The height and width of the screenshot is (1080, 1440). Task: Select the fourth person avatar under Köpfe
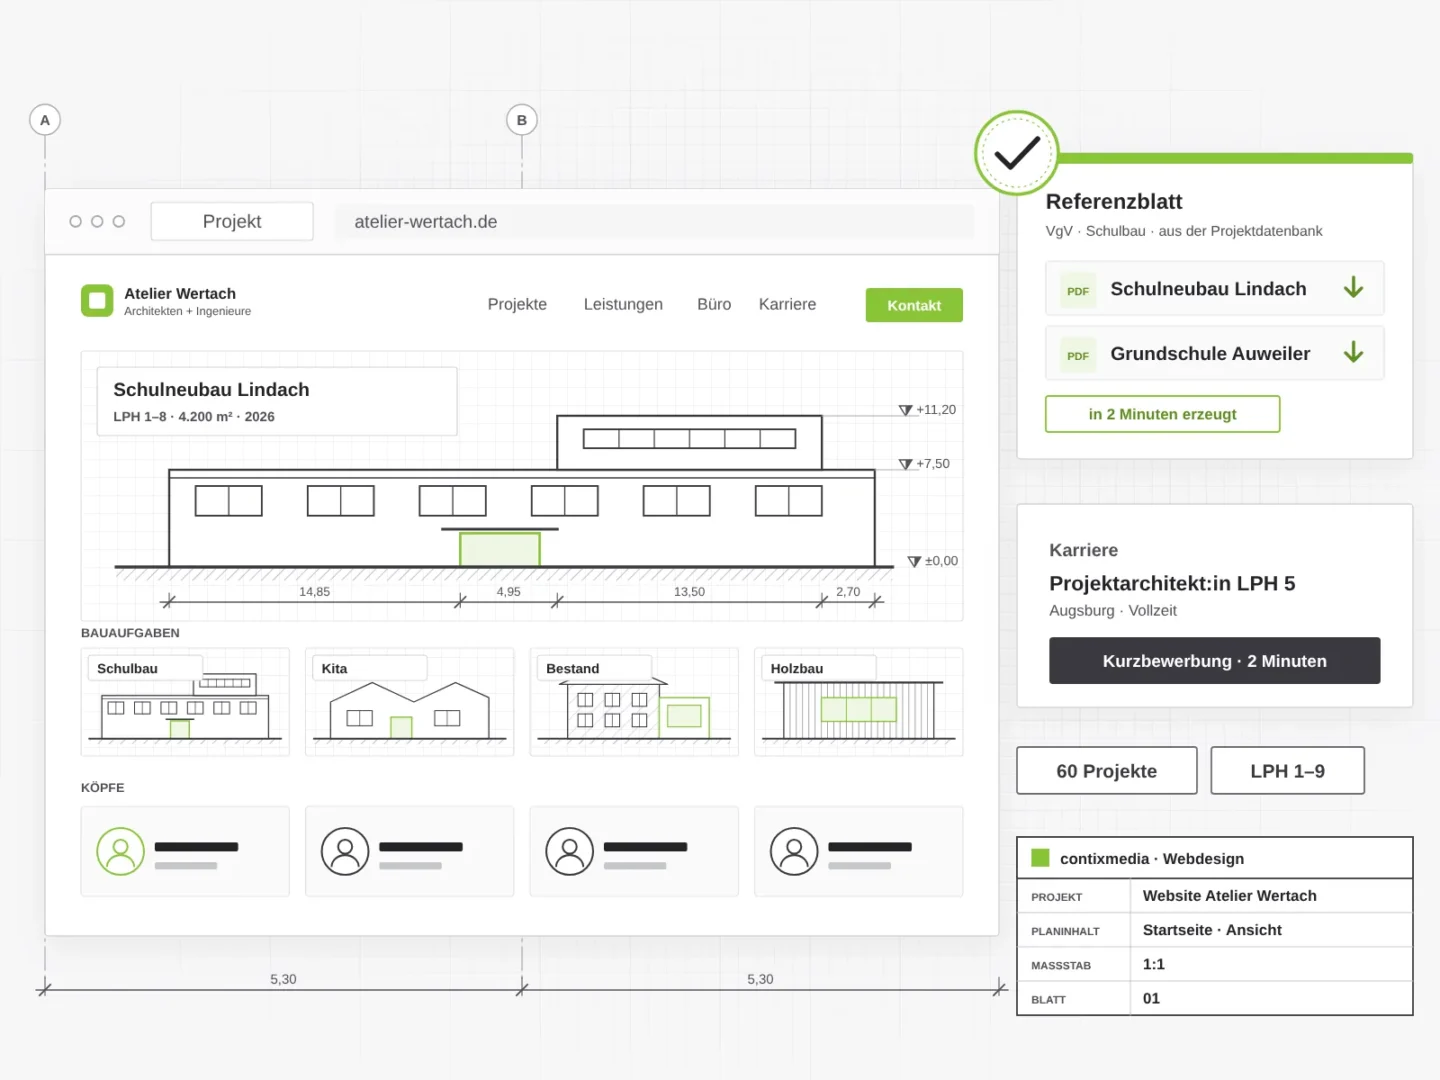click(x=794, y=851)
